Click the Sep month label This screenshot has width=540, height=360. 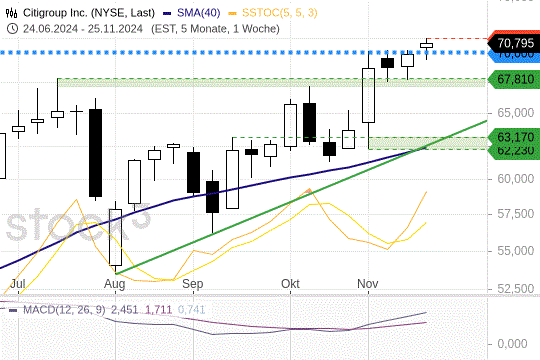coord(193,284)
